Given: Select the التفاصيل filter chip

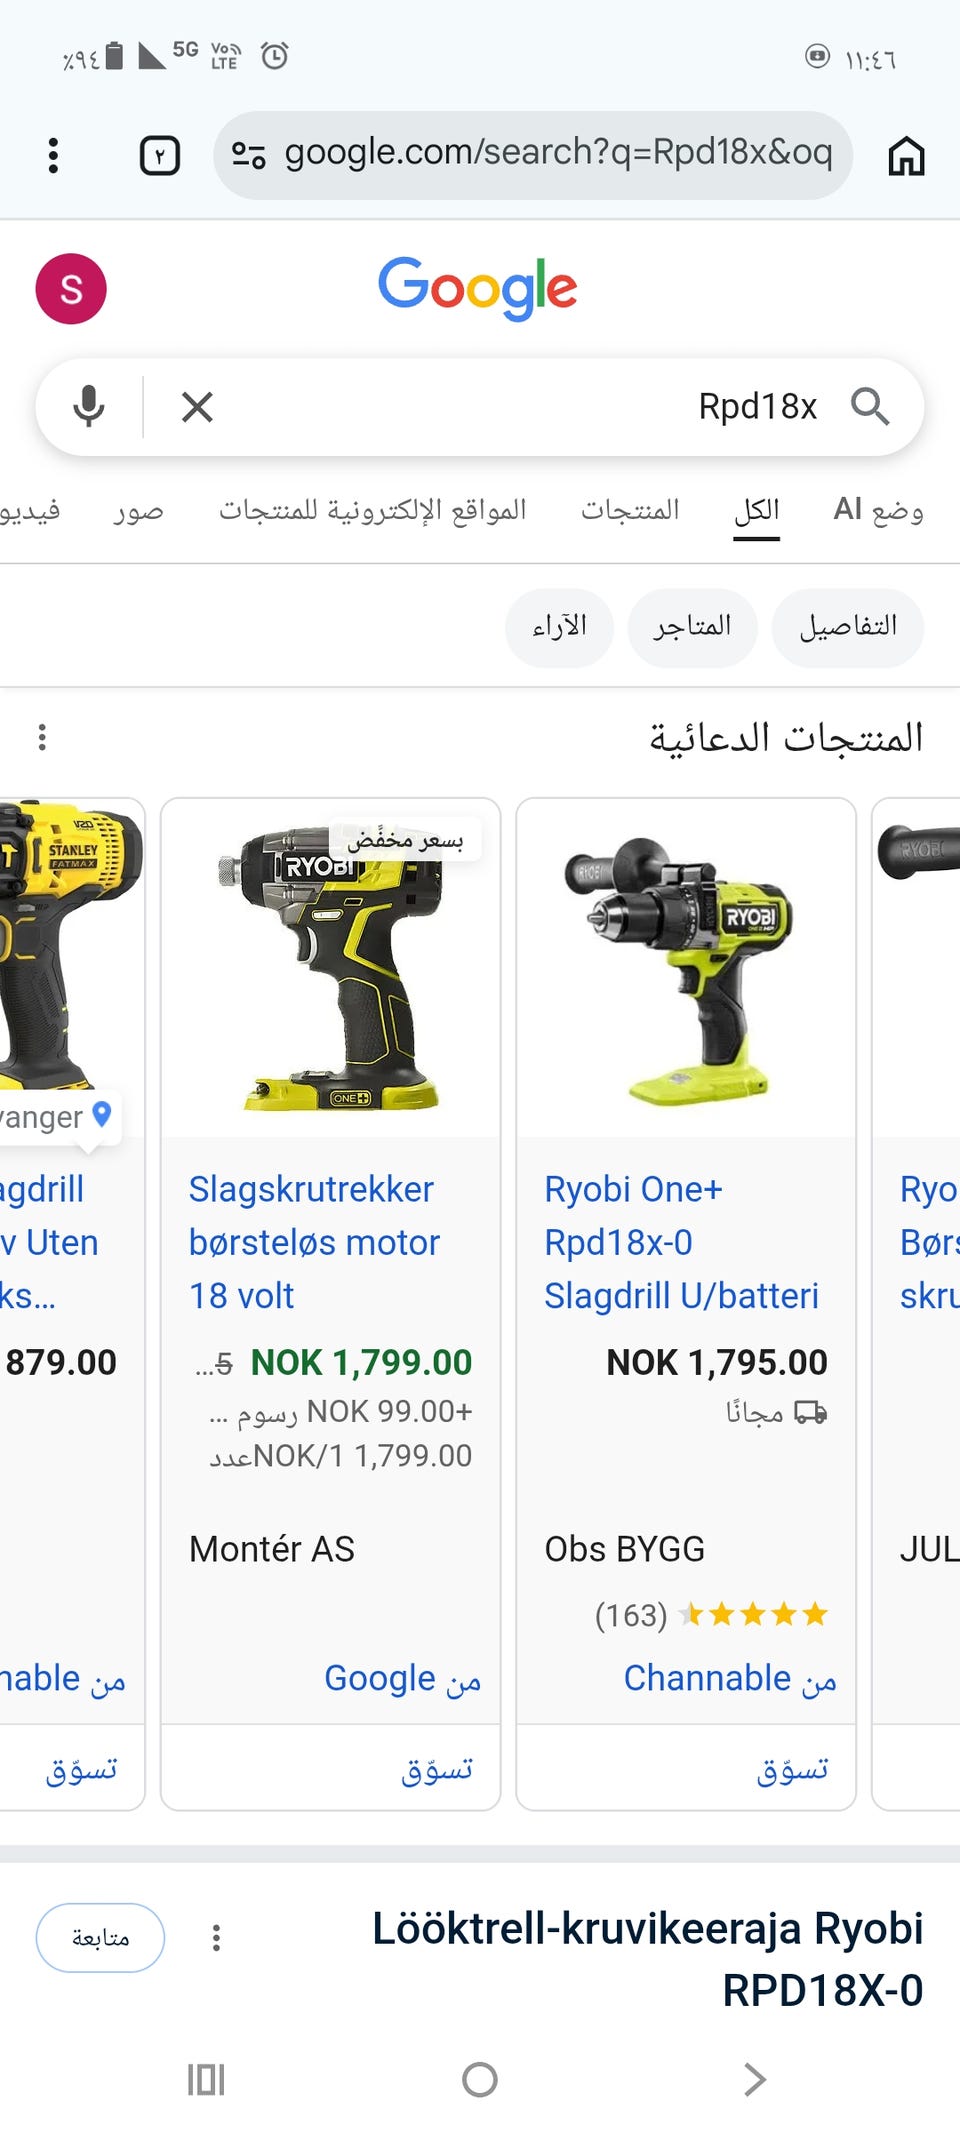Looking at the screenshot, I should tap(848, 627).
